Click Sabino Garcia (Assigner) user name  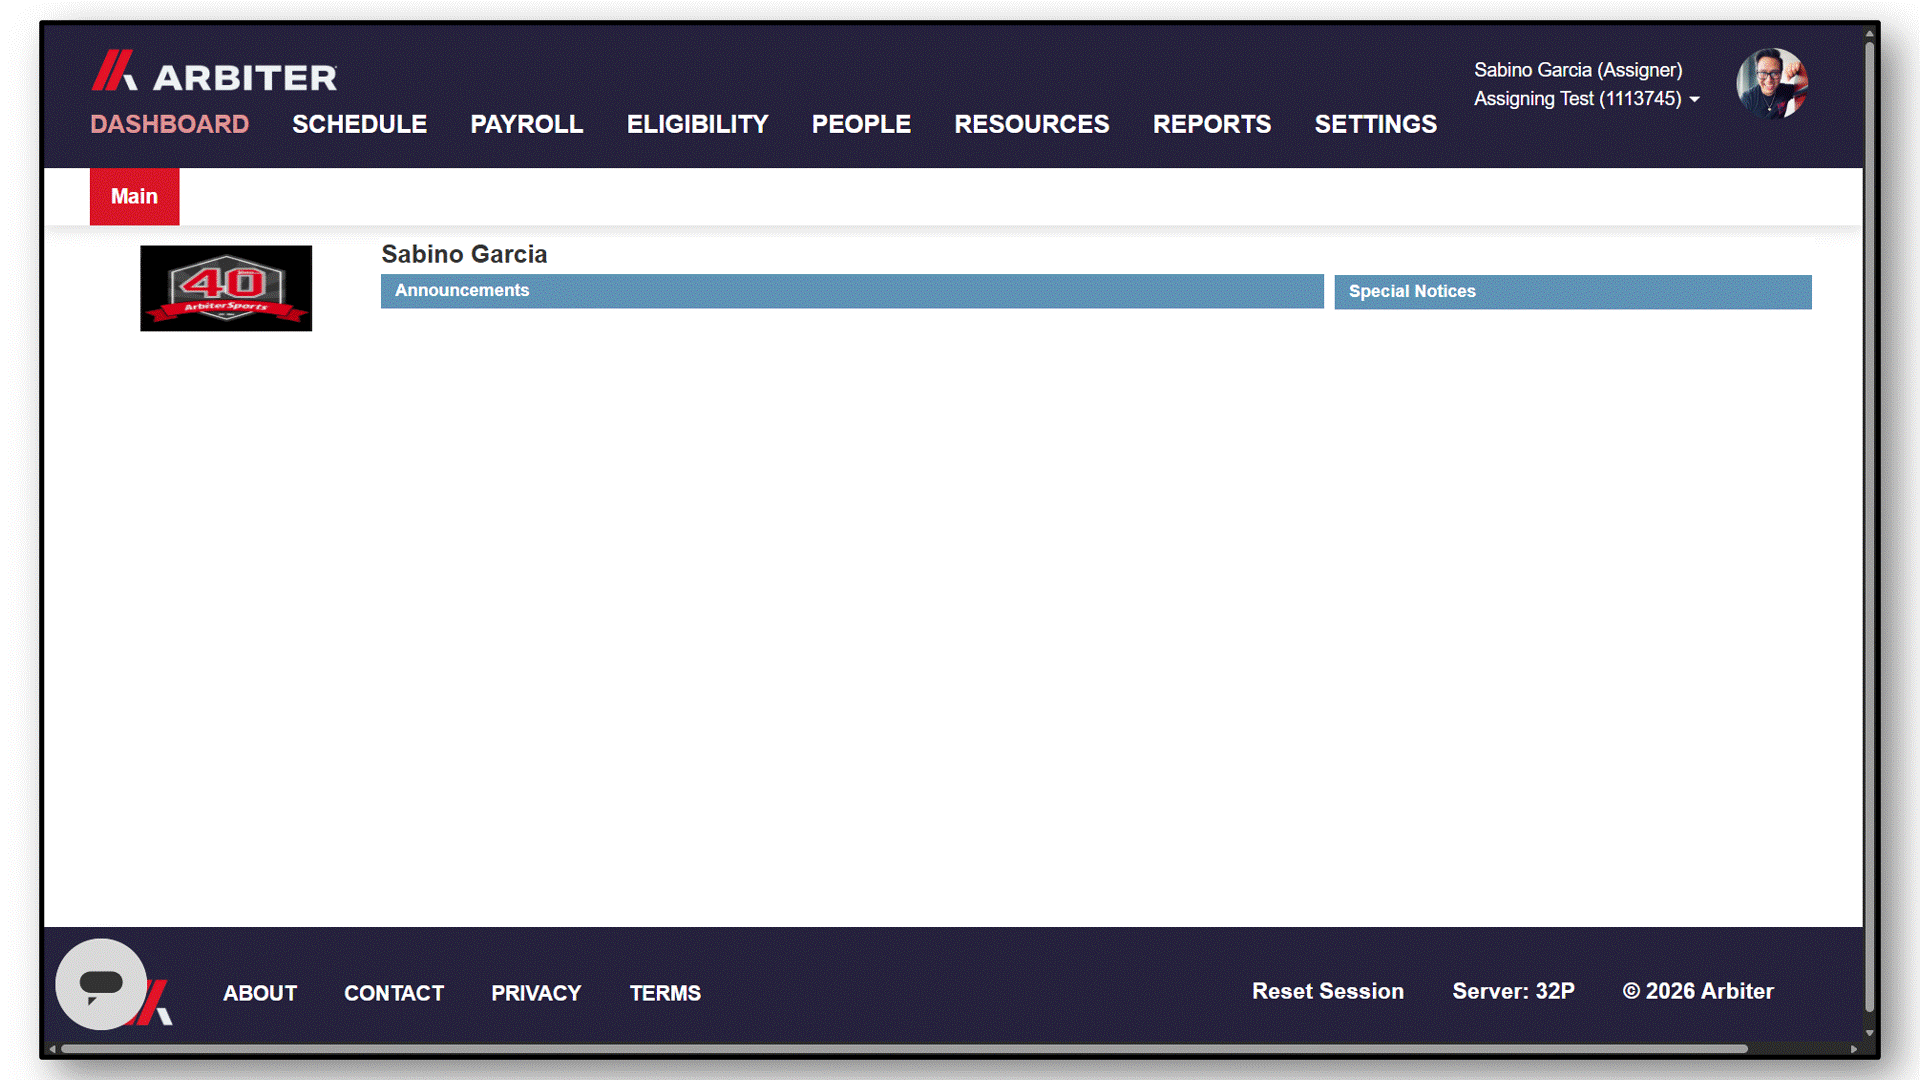point(1578,70)
